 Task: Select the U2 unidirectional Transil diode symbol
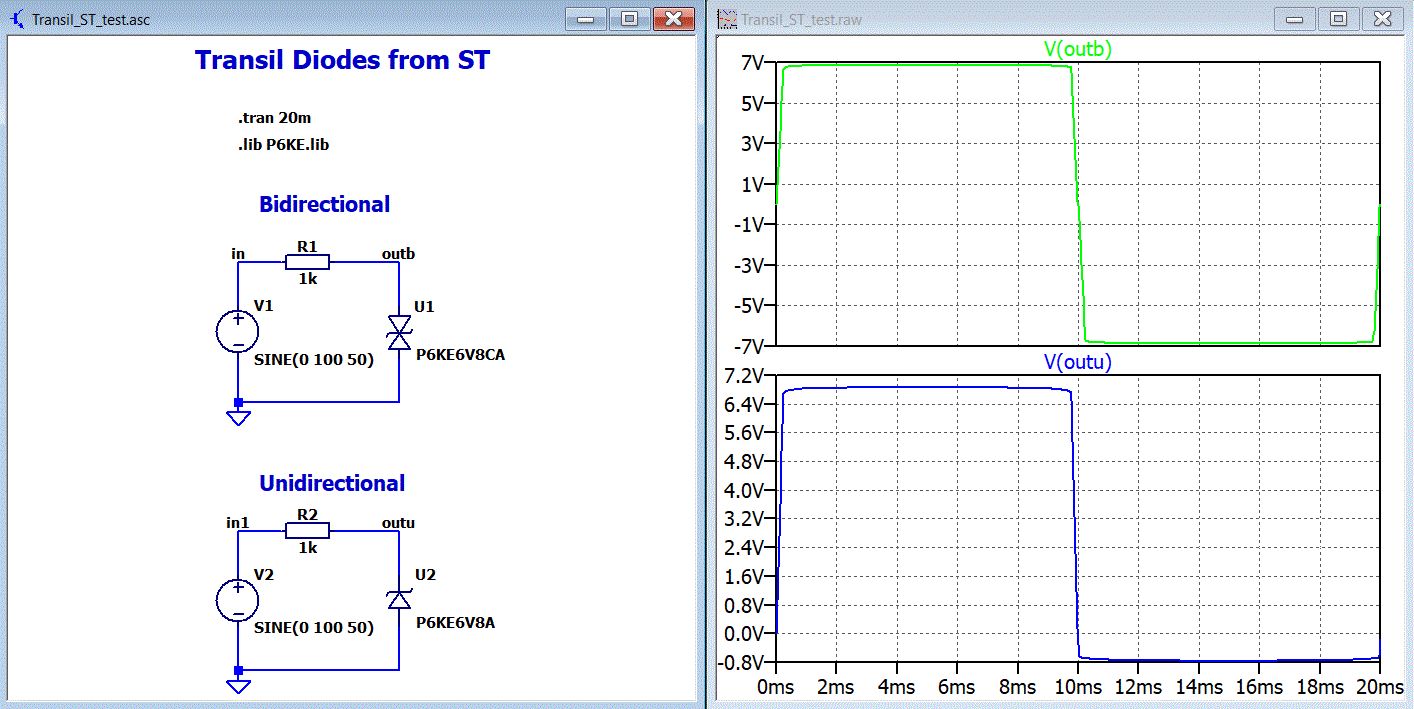click(x=399, y=600)
